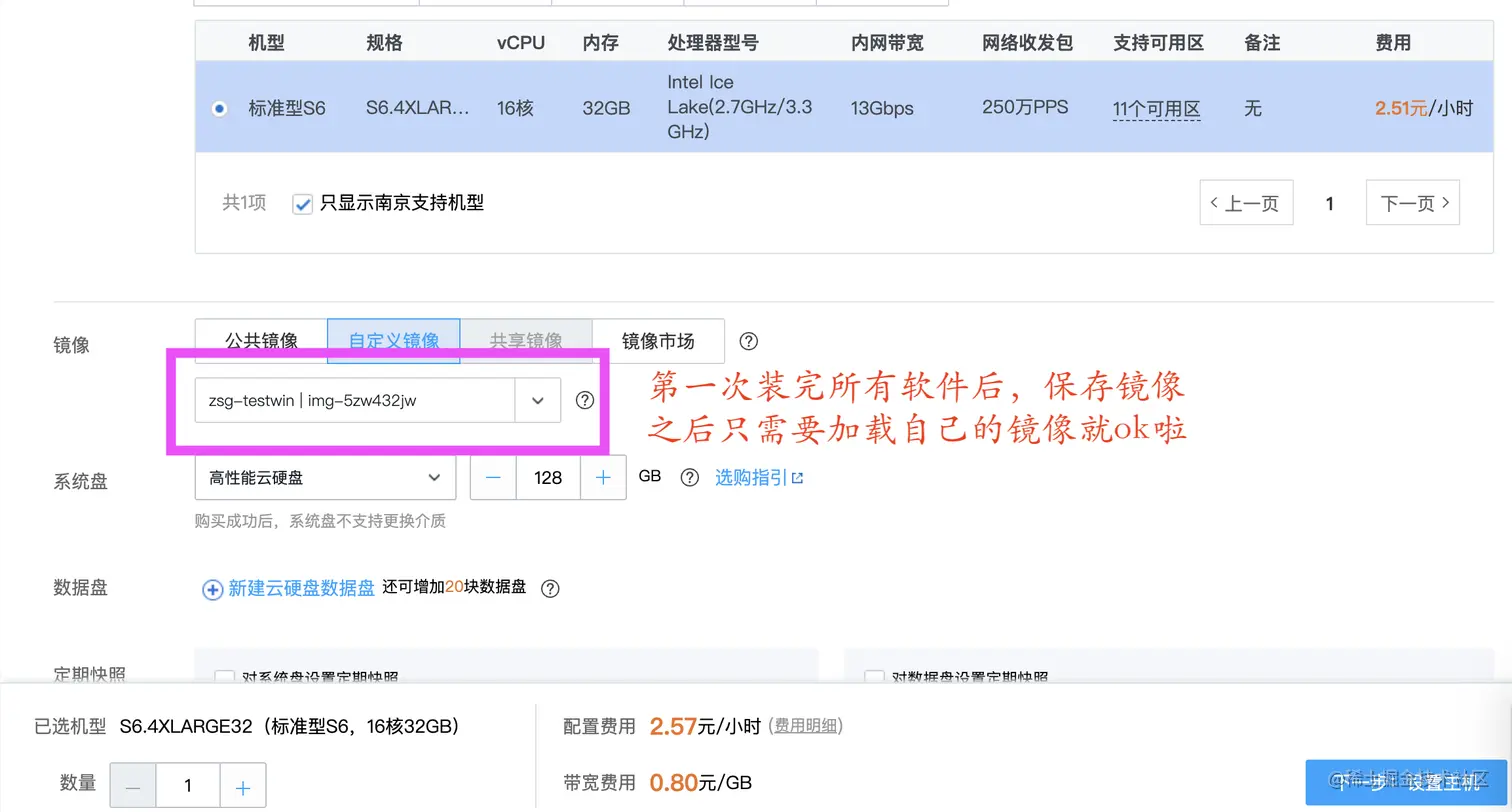Check 对系统盘设置定期快照 checkbox
The image size is (1512, 812).
coord(224,678)
